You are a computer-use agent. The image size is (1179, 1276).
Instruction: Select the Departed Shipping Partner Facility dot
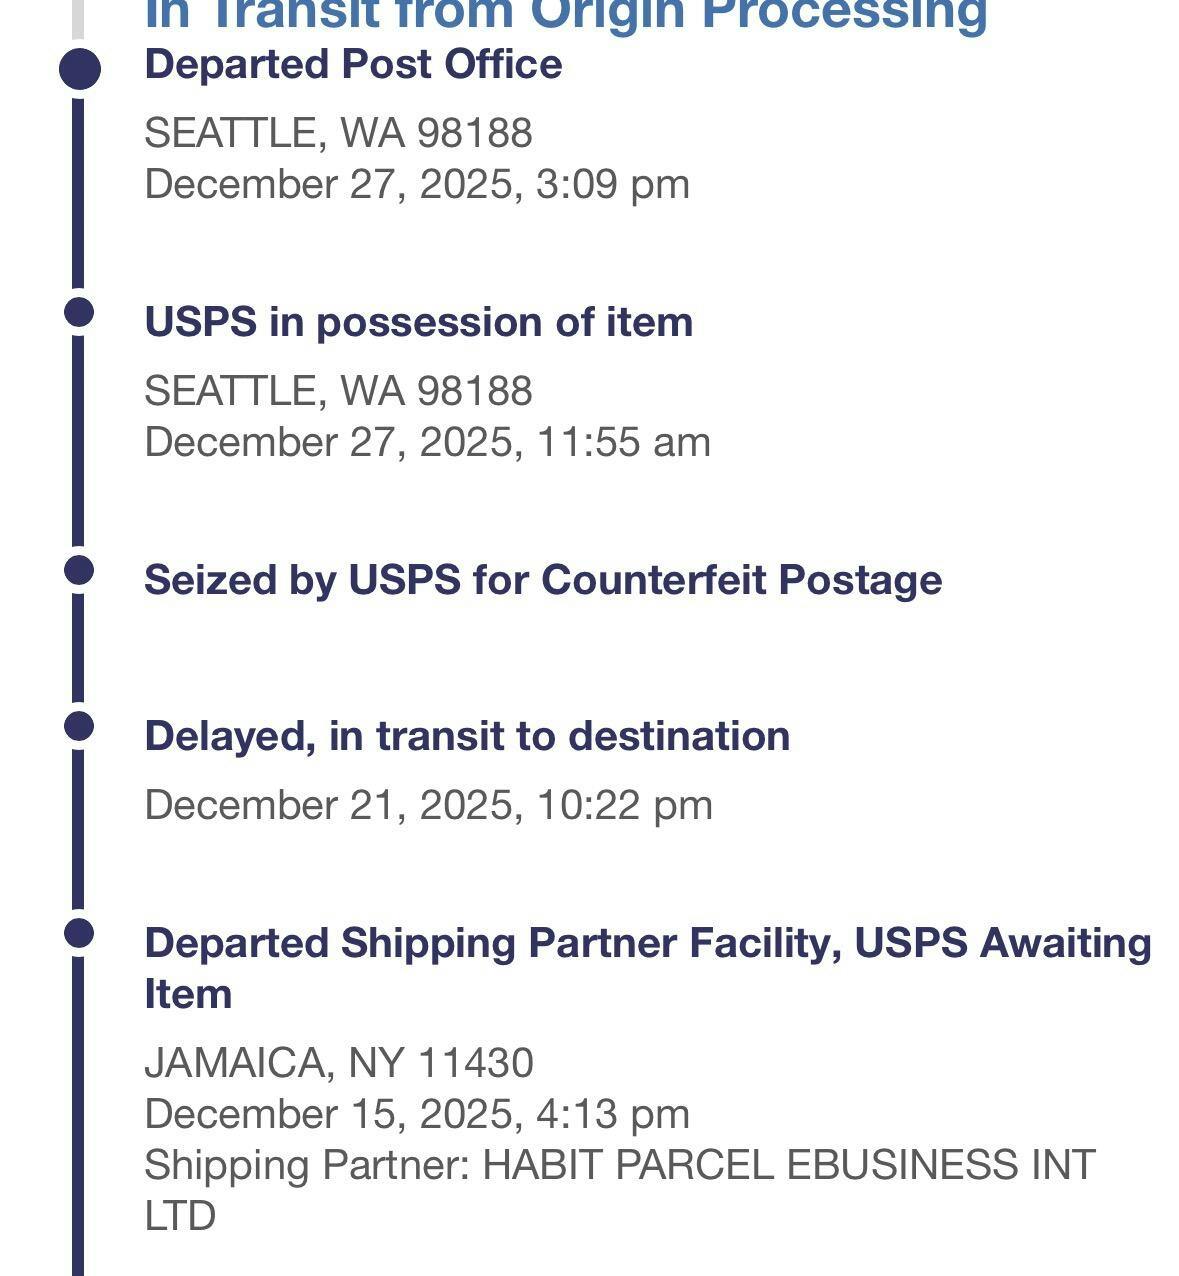79,933
